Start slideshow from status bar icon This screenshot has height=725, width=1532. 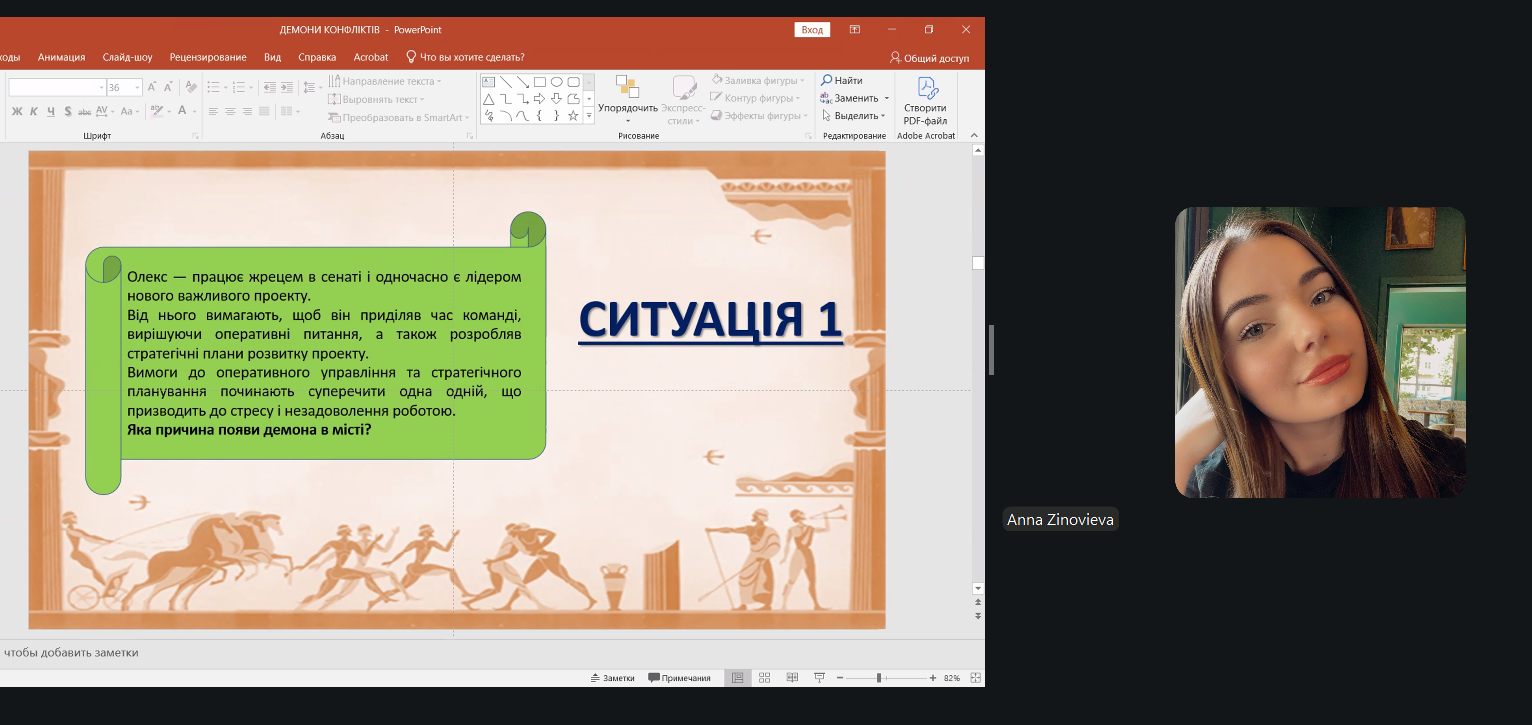819,678
